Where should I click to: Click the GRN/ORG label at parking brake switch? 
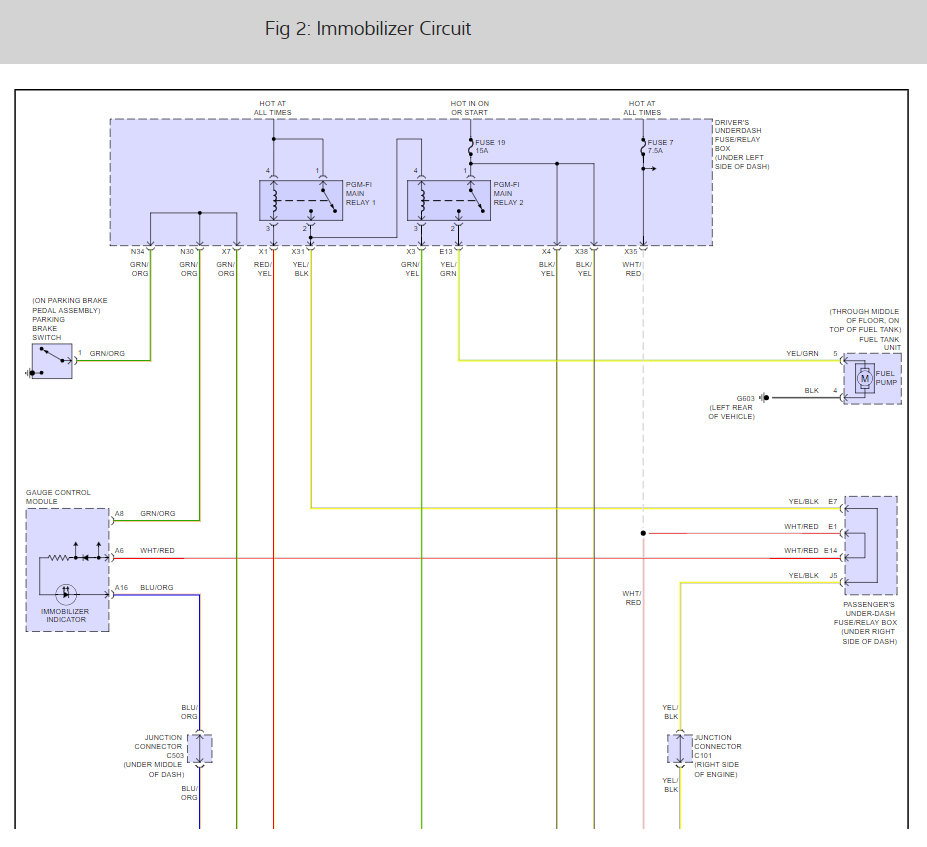coord(107,353)
